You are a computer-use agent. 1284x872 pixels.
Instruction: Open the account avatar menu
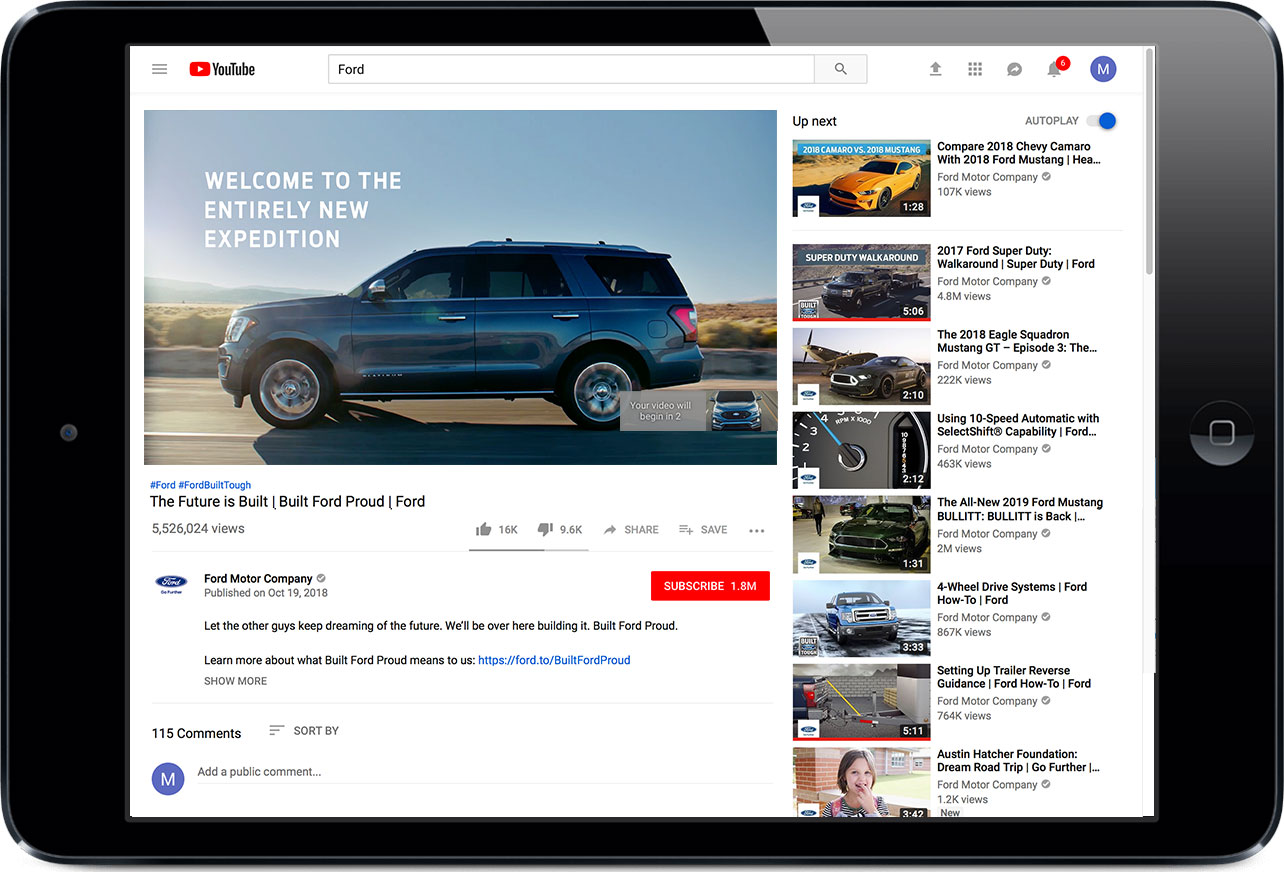pyautogui.click(x=1103, y=69)
